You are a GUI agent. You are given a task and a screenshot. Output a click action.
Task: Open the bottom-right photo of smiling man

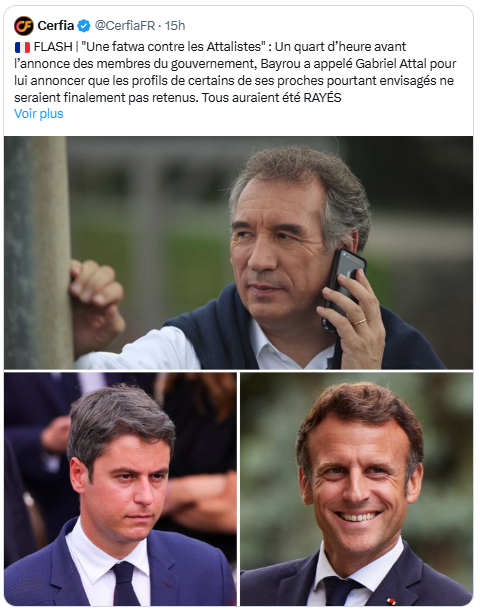click(x=356, y=489)
